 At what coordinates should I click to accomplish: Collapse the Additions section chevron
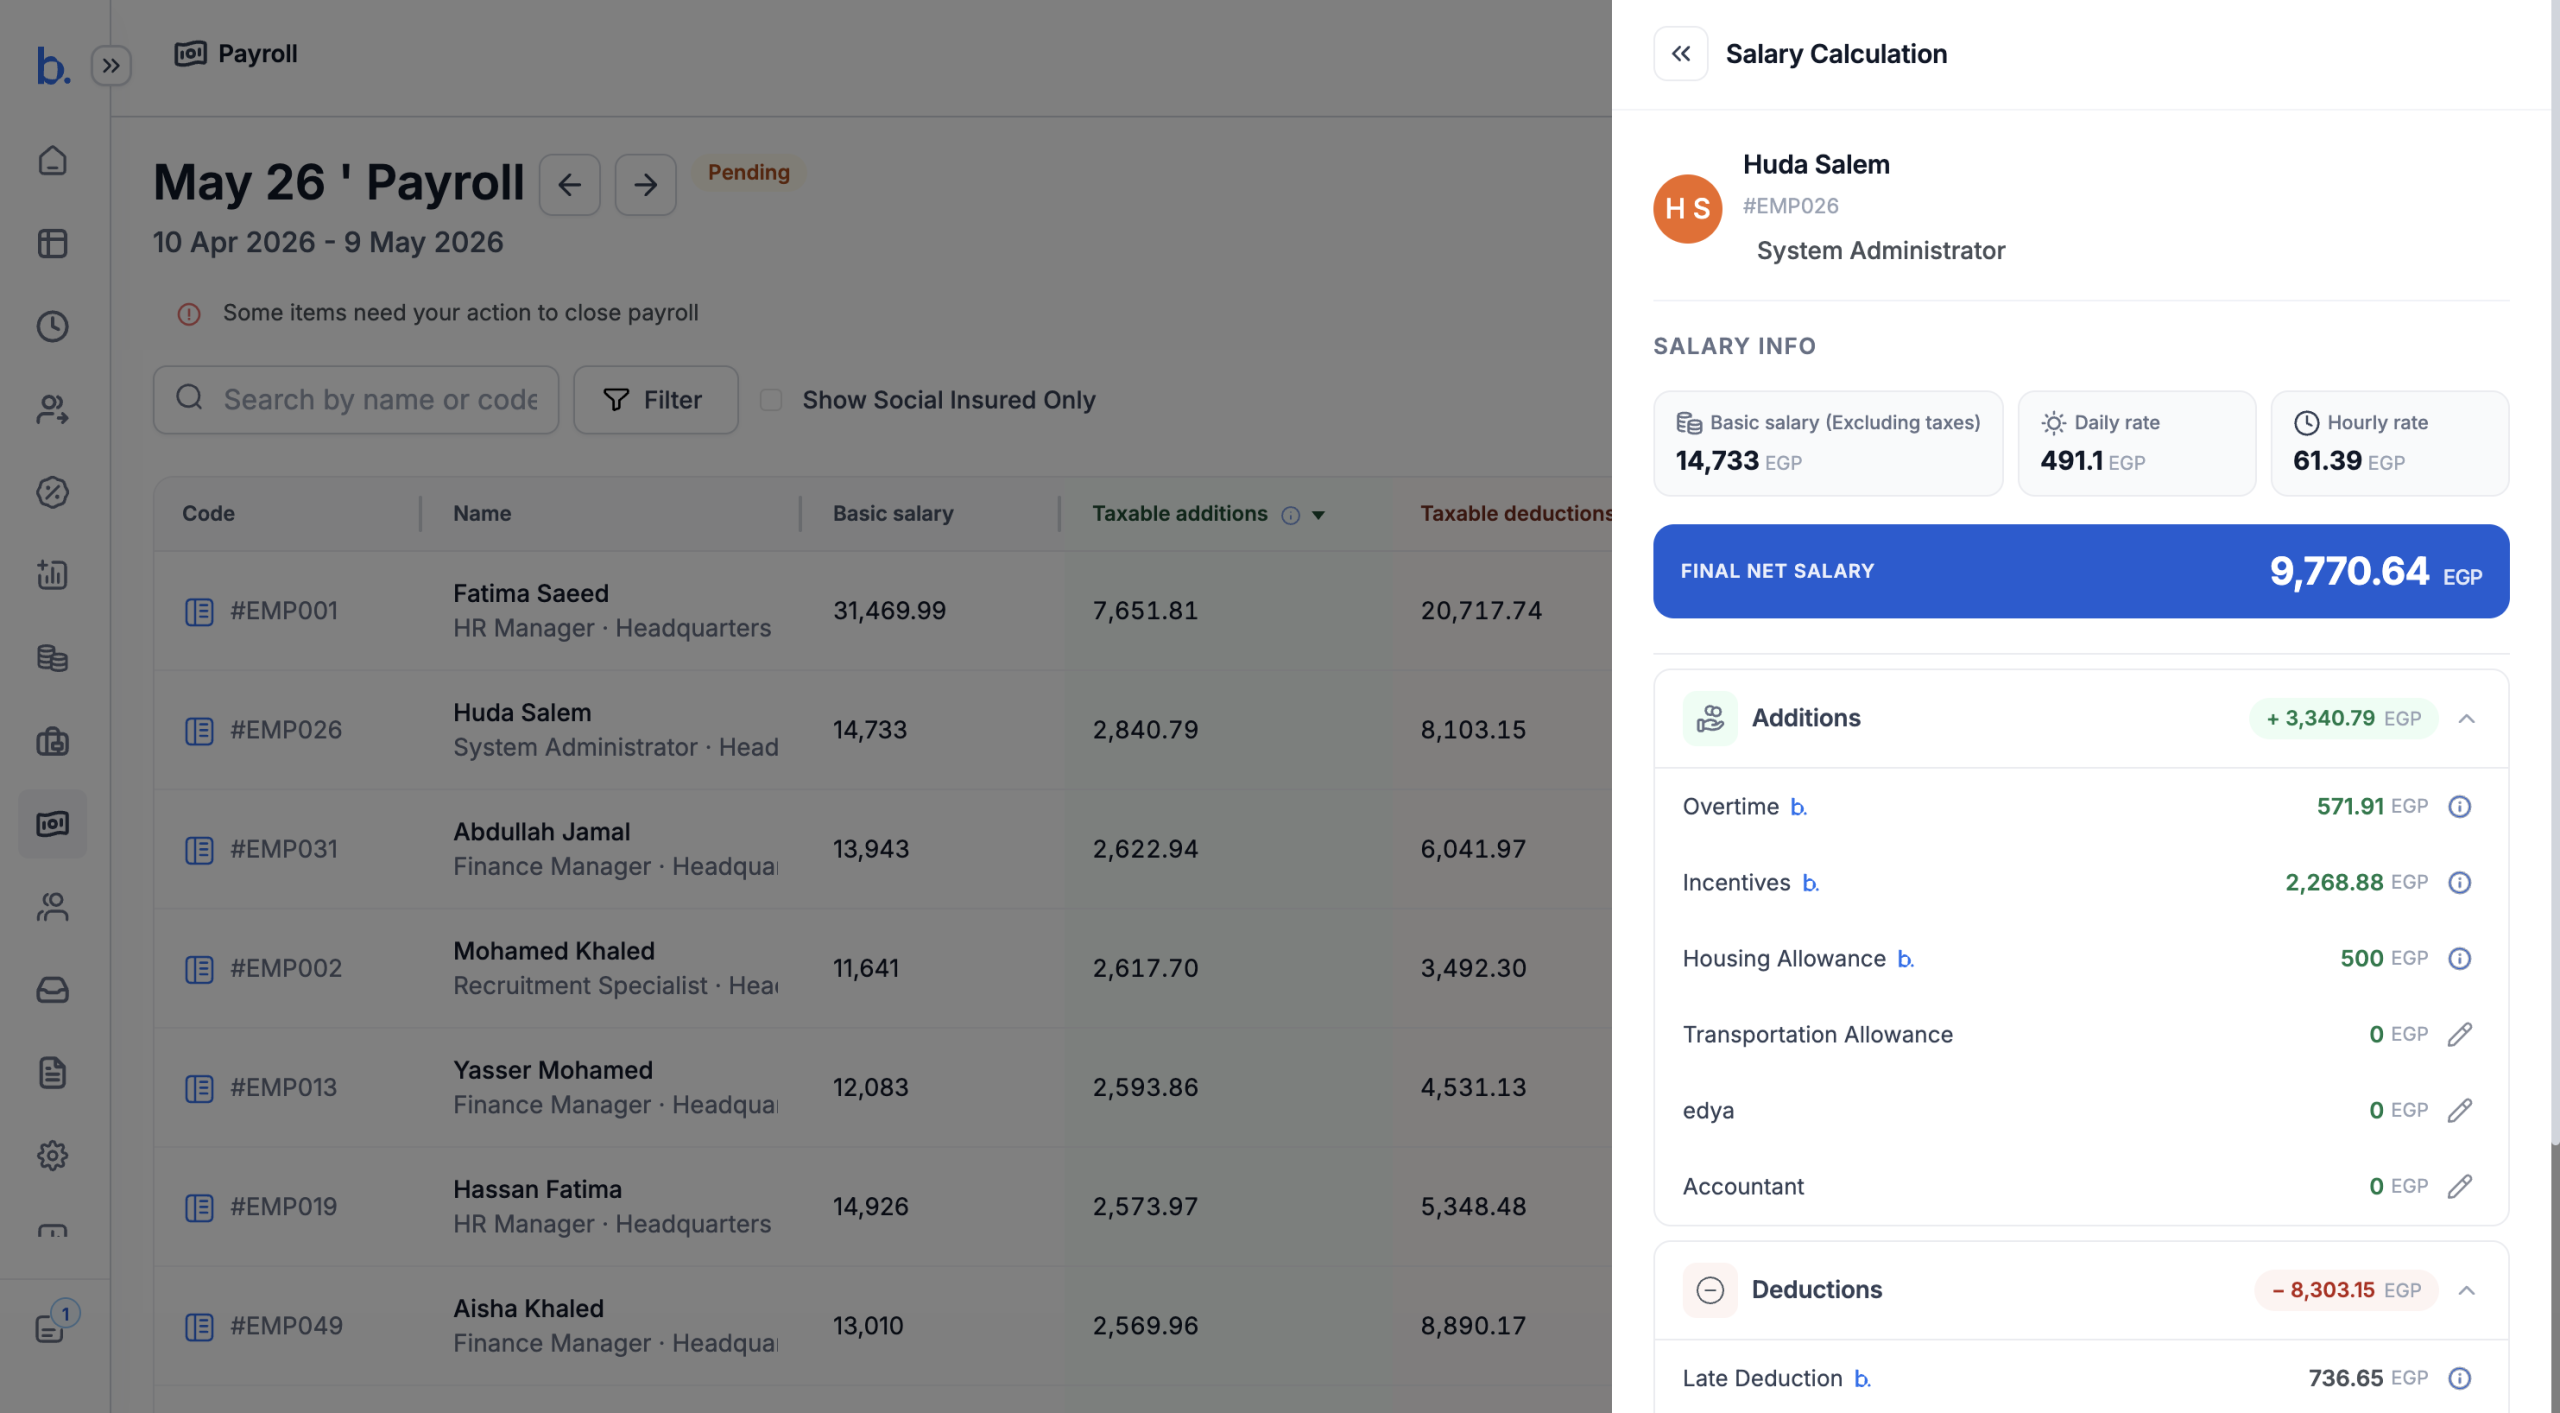pyautogui.click(x=2467, y=718)
